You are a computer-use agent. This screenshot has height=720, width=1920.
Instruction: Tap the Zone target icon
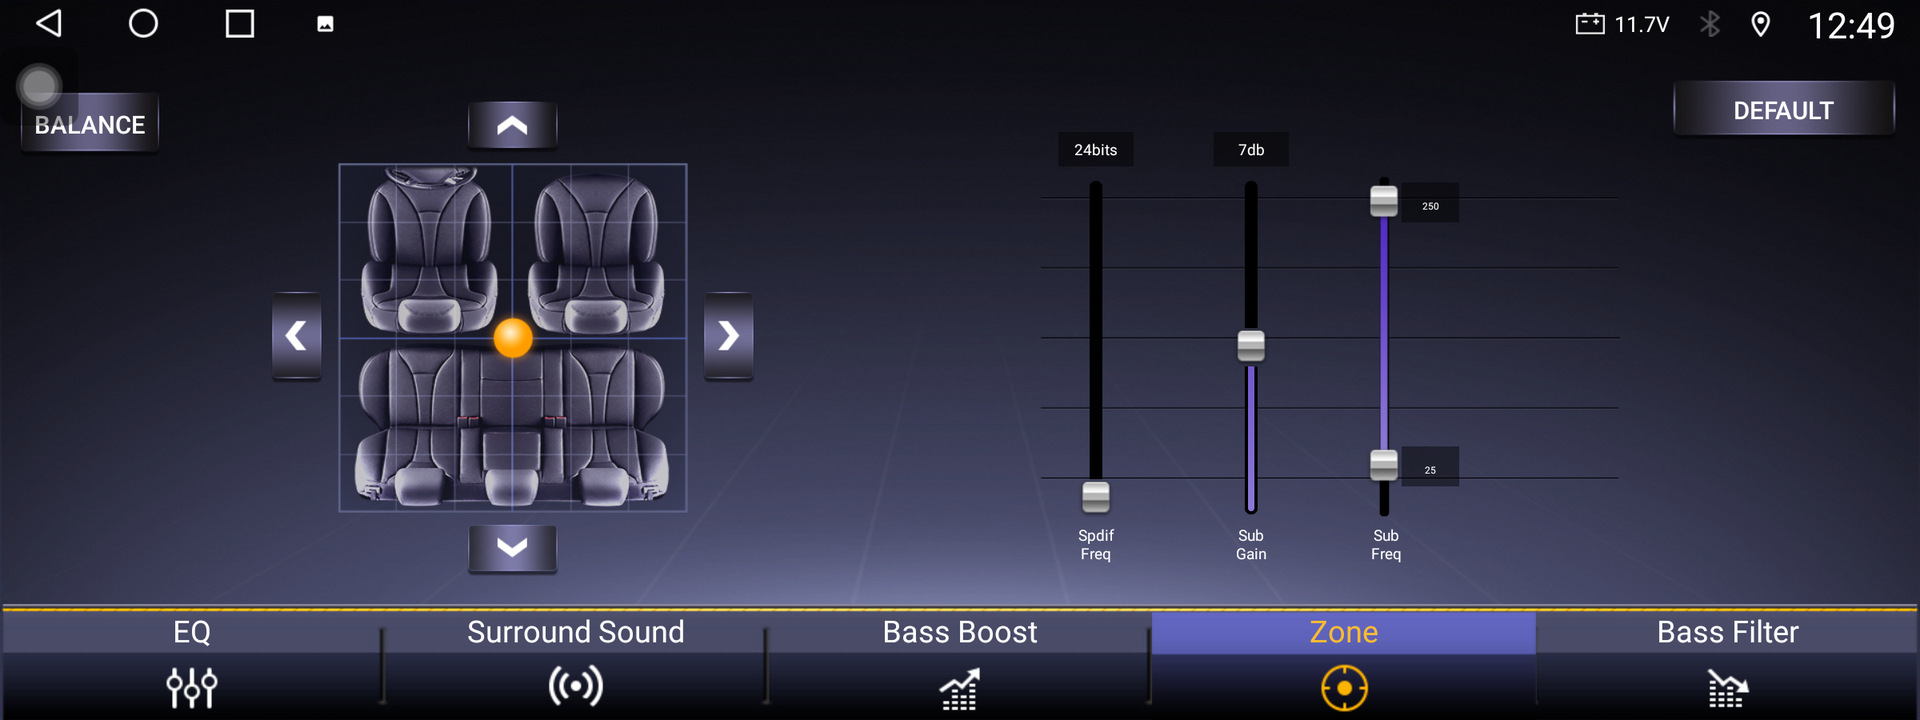point(1344,688)
